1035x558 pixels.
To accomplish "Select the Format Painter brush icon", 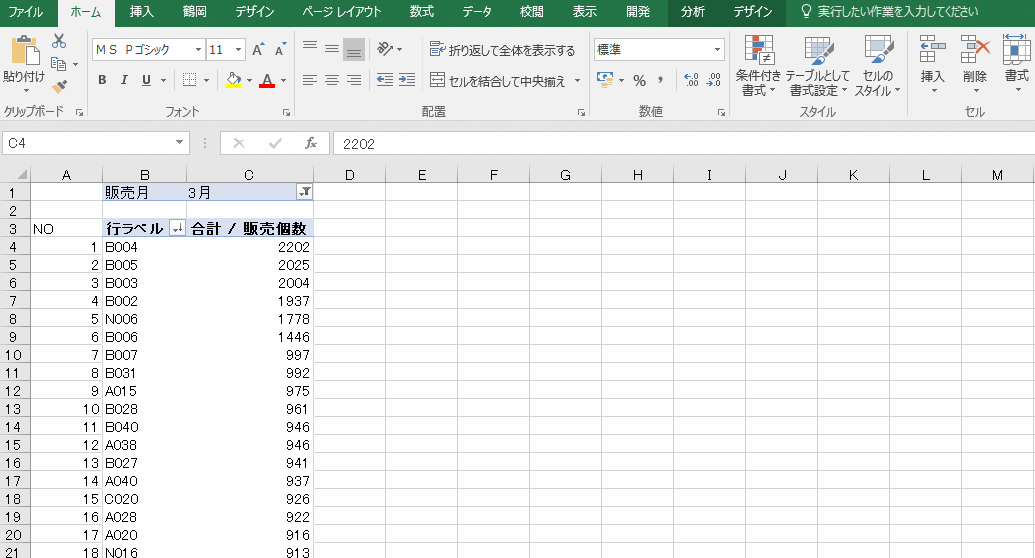I will (59, 87).
